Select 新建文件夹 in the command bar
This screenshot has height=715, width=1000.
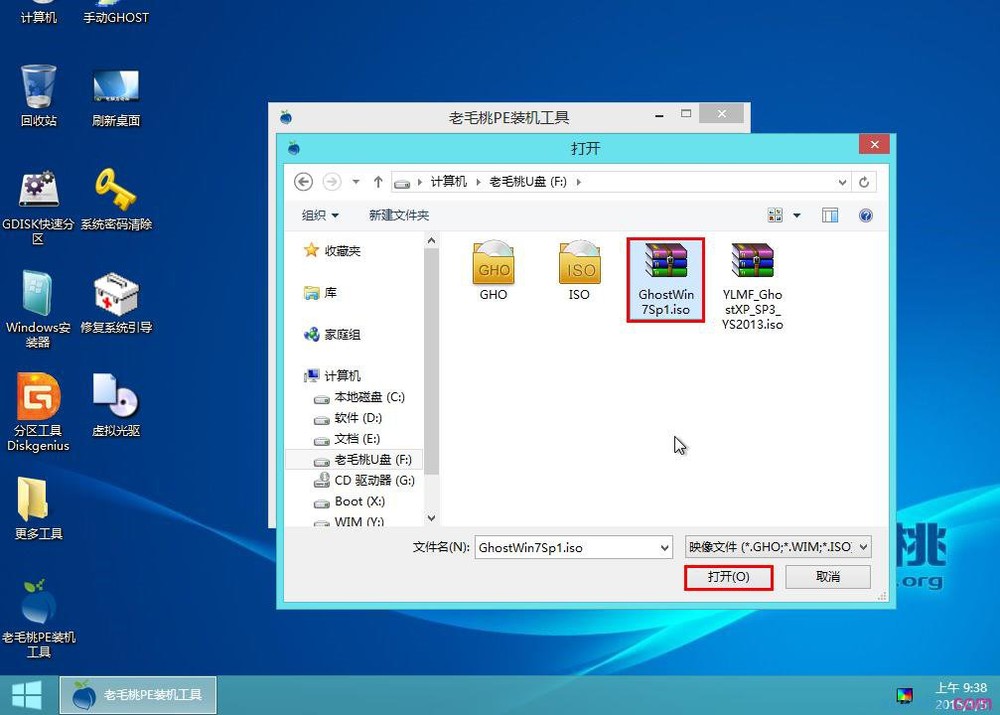398,215
